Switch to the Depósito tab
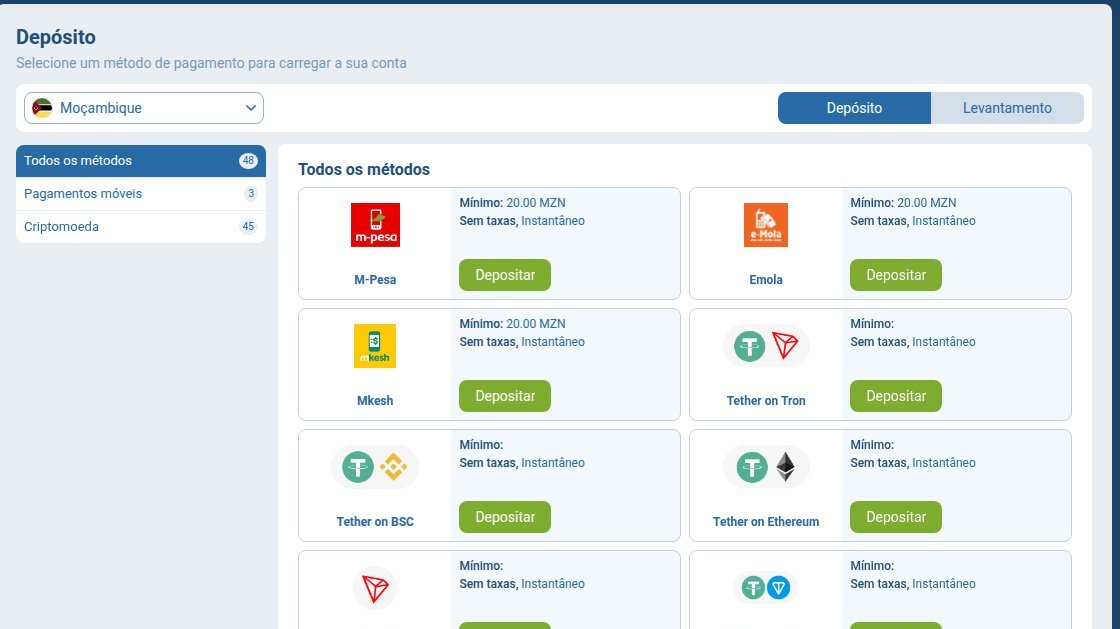The image size is (1120, 629). click(854, 108)
